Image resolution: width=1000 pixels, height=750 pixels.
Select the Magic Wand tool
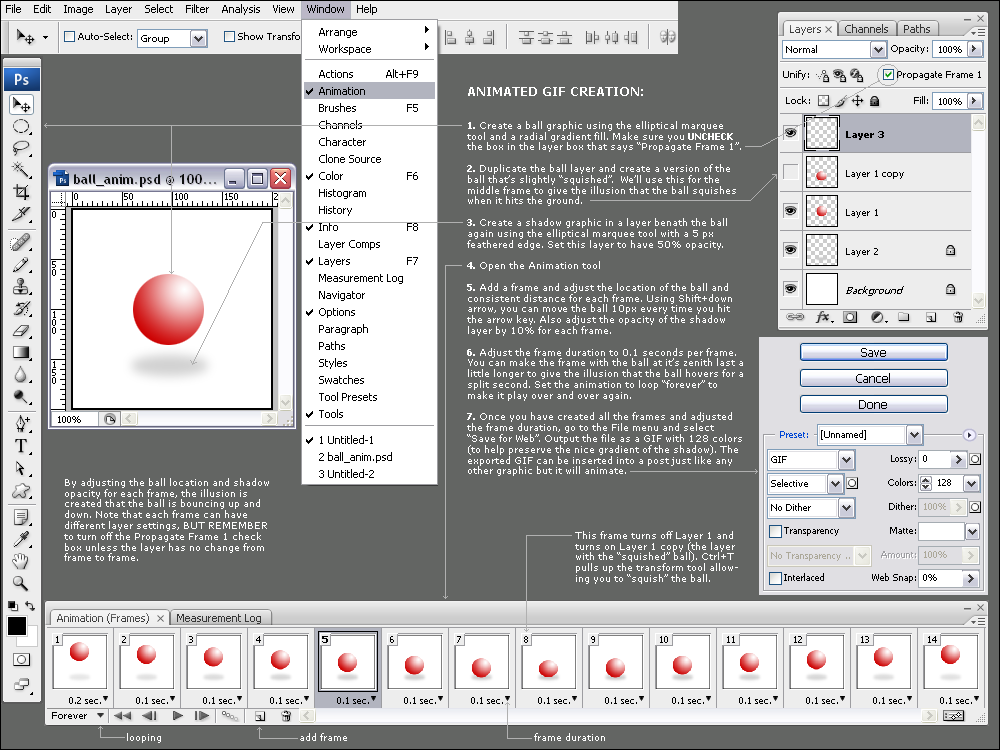[x=22, y=170]
